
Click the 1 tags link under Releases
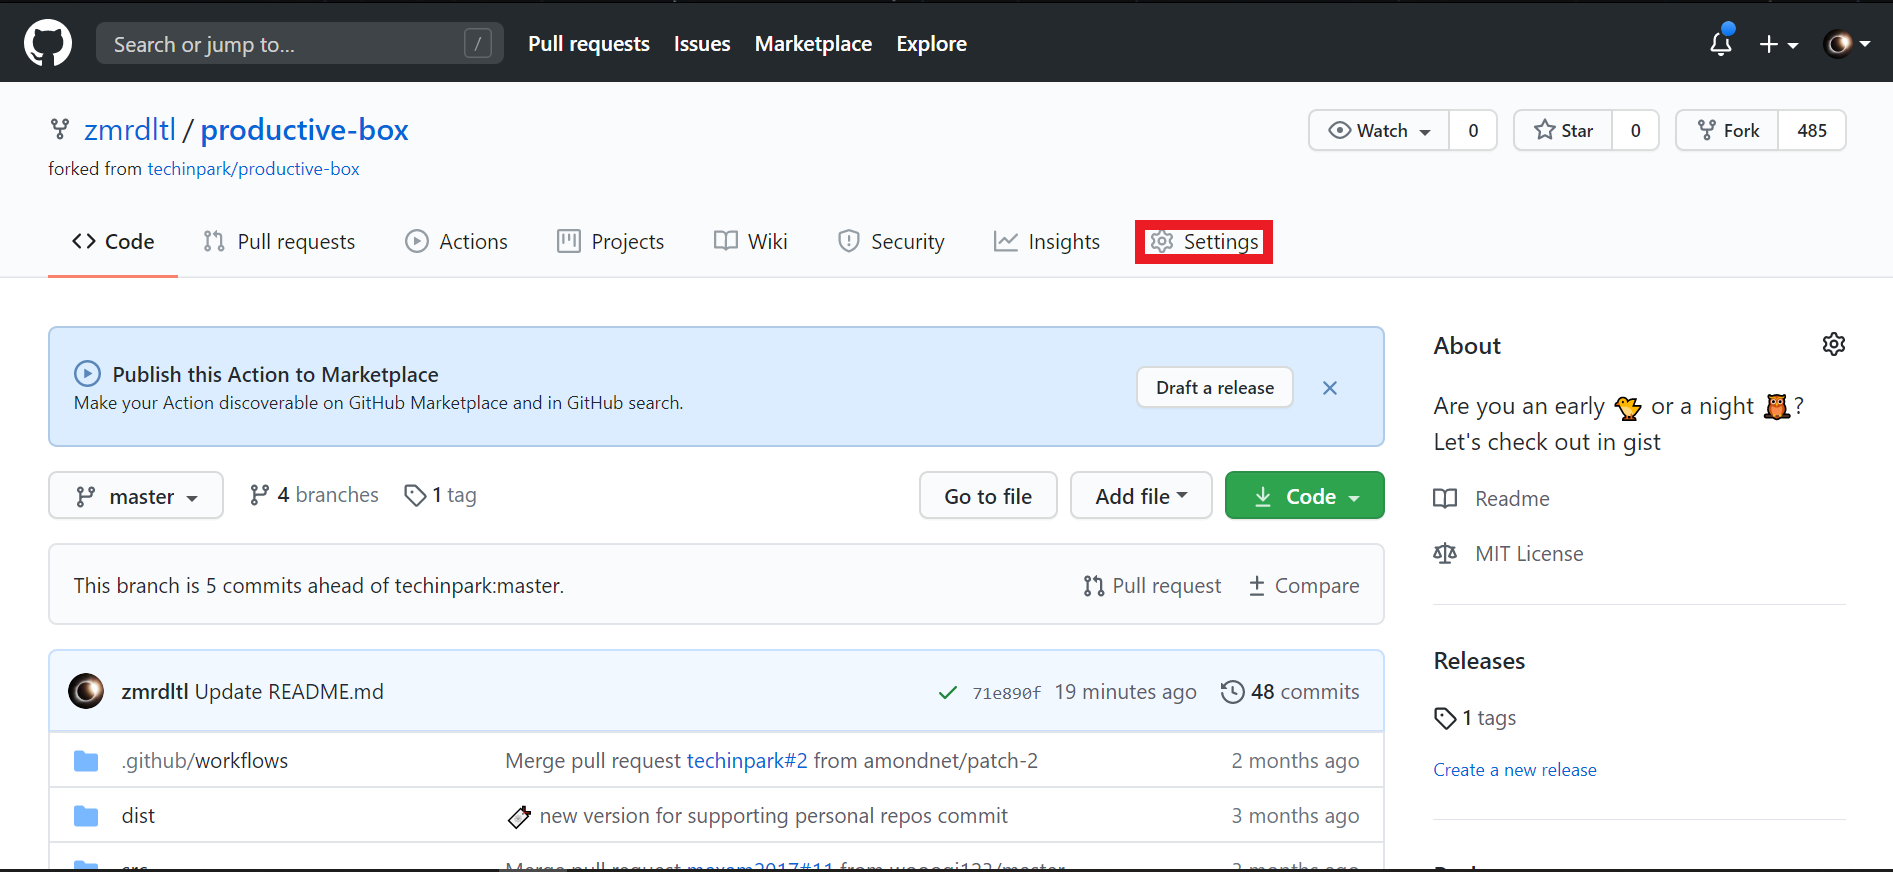click(1475, 718)
